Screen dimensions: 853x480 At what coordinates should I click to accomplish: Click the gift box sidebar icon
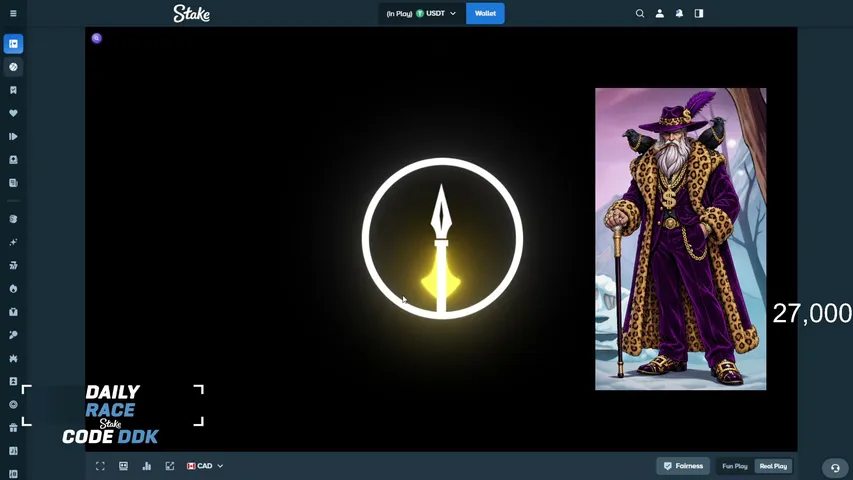coord(13,428)
